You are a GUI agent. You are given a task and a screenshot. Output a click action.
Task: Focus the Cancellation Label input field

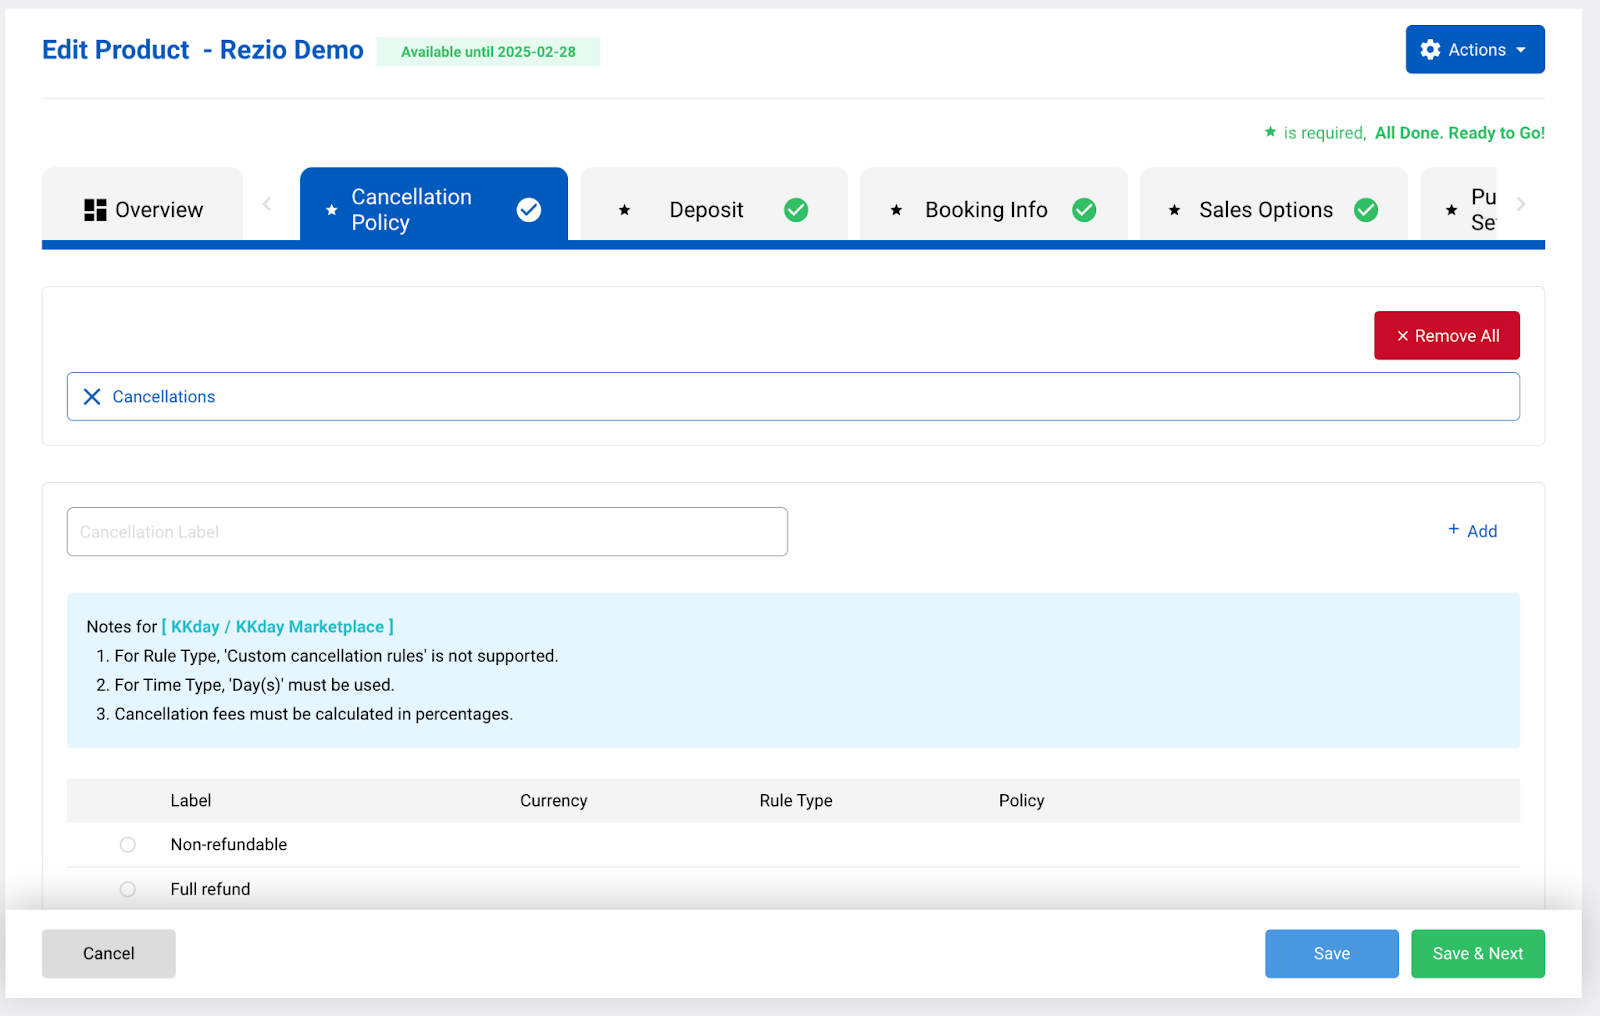[x=427, y=532]
